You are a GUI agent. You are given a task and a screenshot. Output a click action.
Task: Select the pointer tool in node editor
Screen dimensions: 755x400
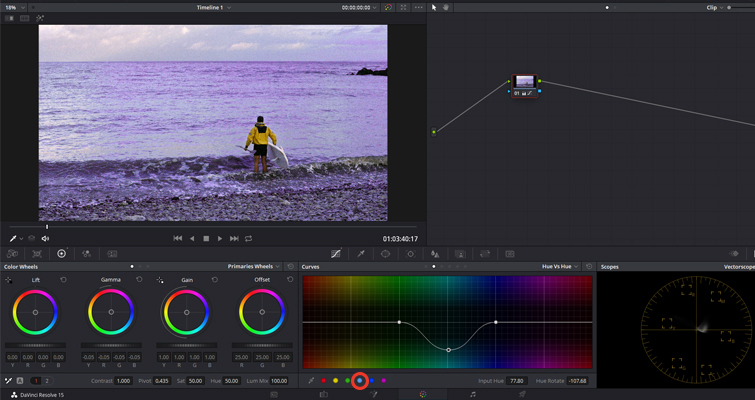click(434, 8)
